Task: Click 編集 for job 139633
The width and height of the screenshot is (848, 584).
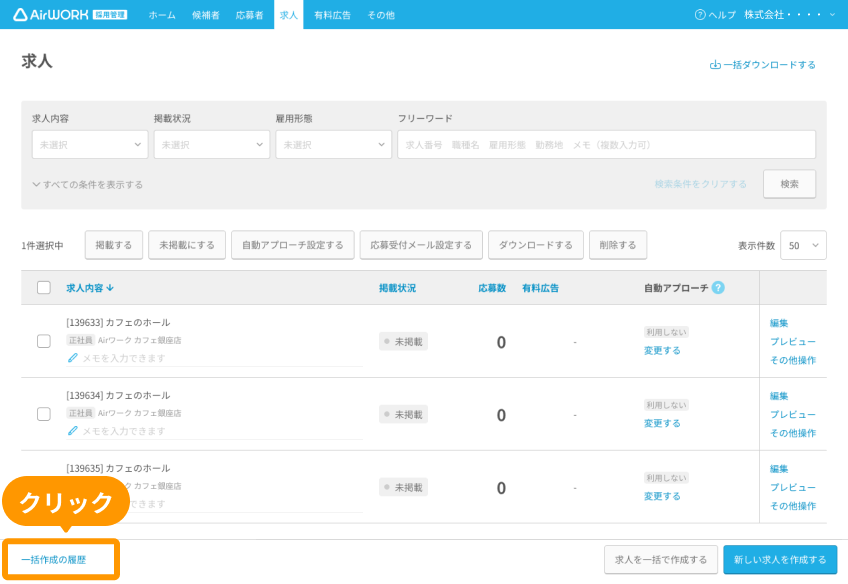Action: coord(779,323)
